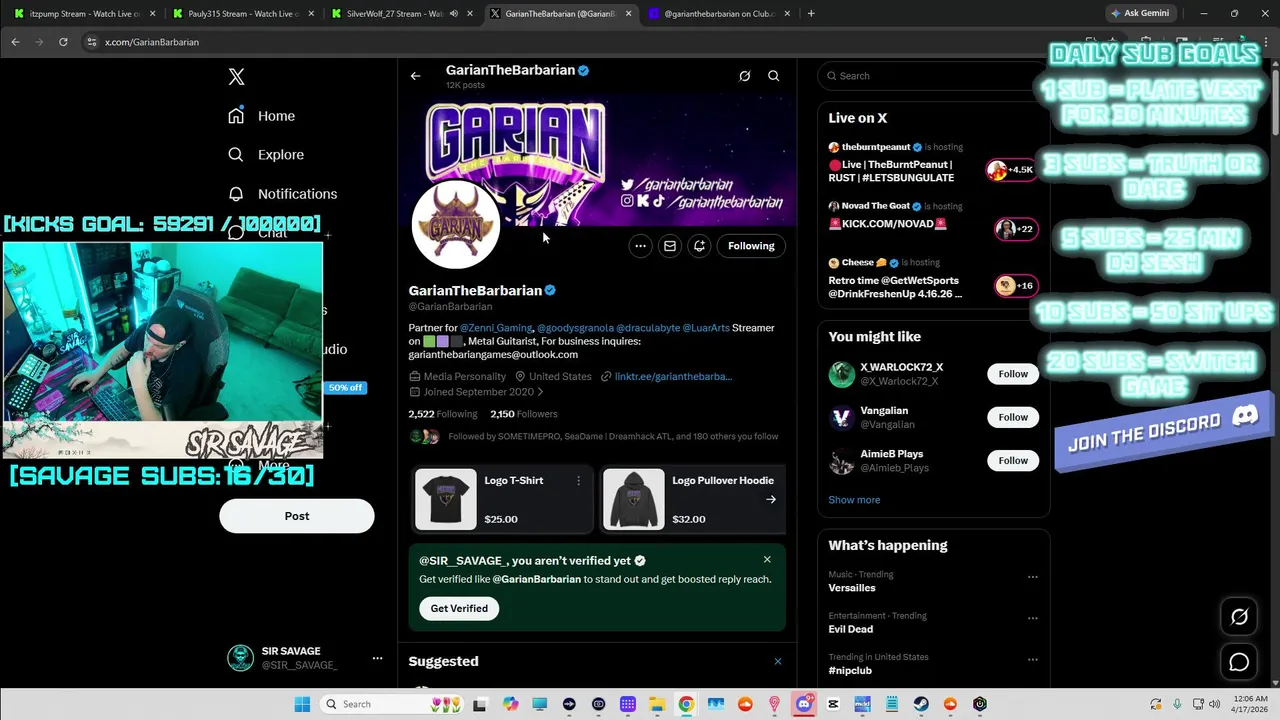Toggle post notifications bell for Garian

click(700, 246)
